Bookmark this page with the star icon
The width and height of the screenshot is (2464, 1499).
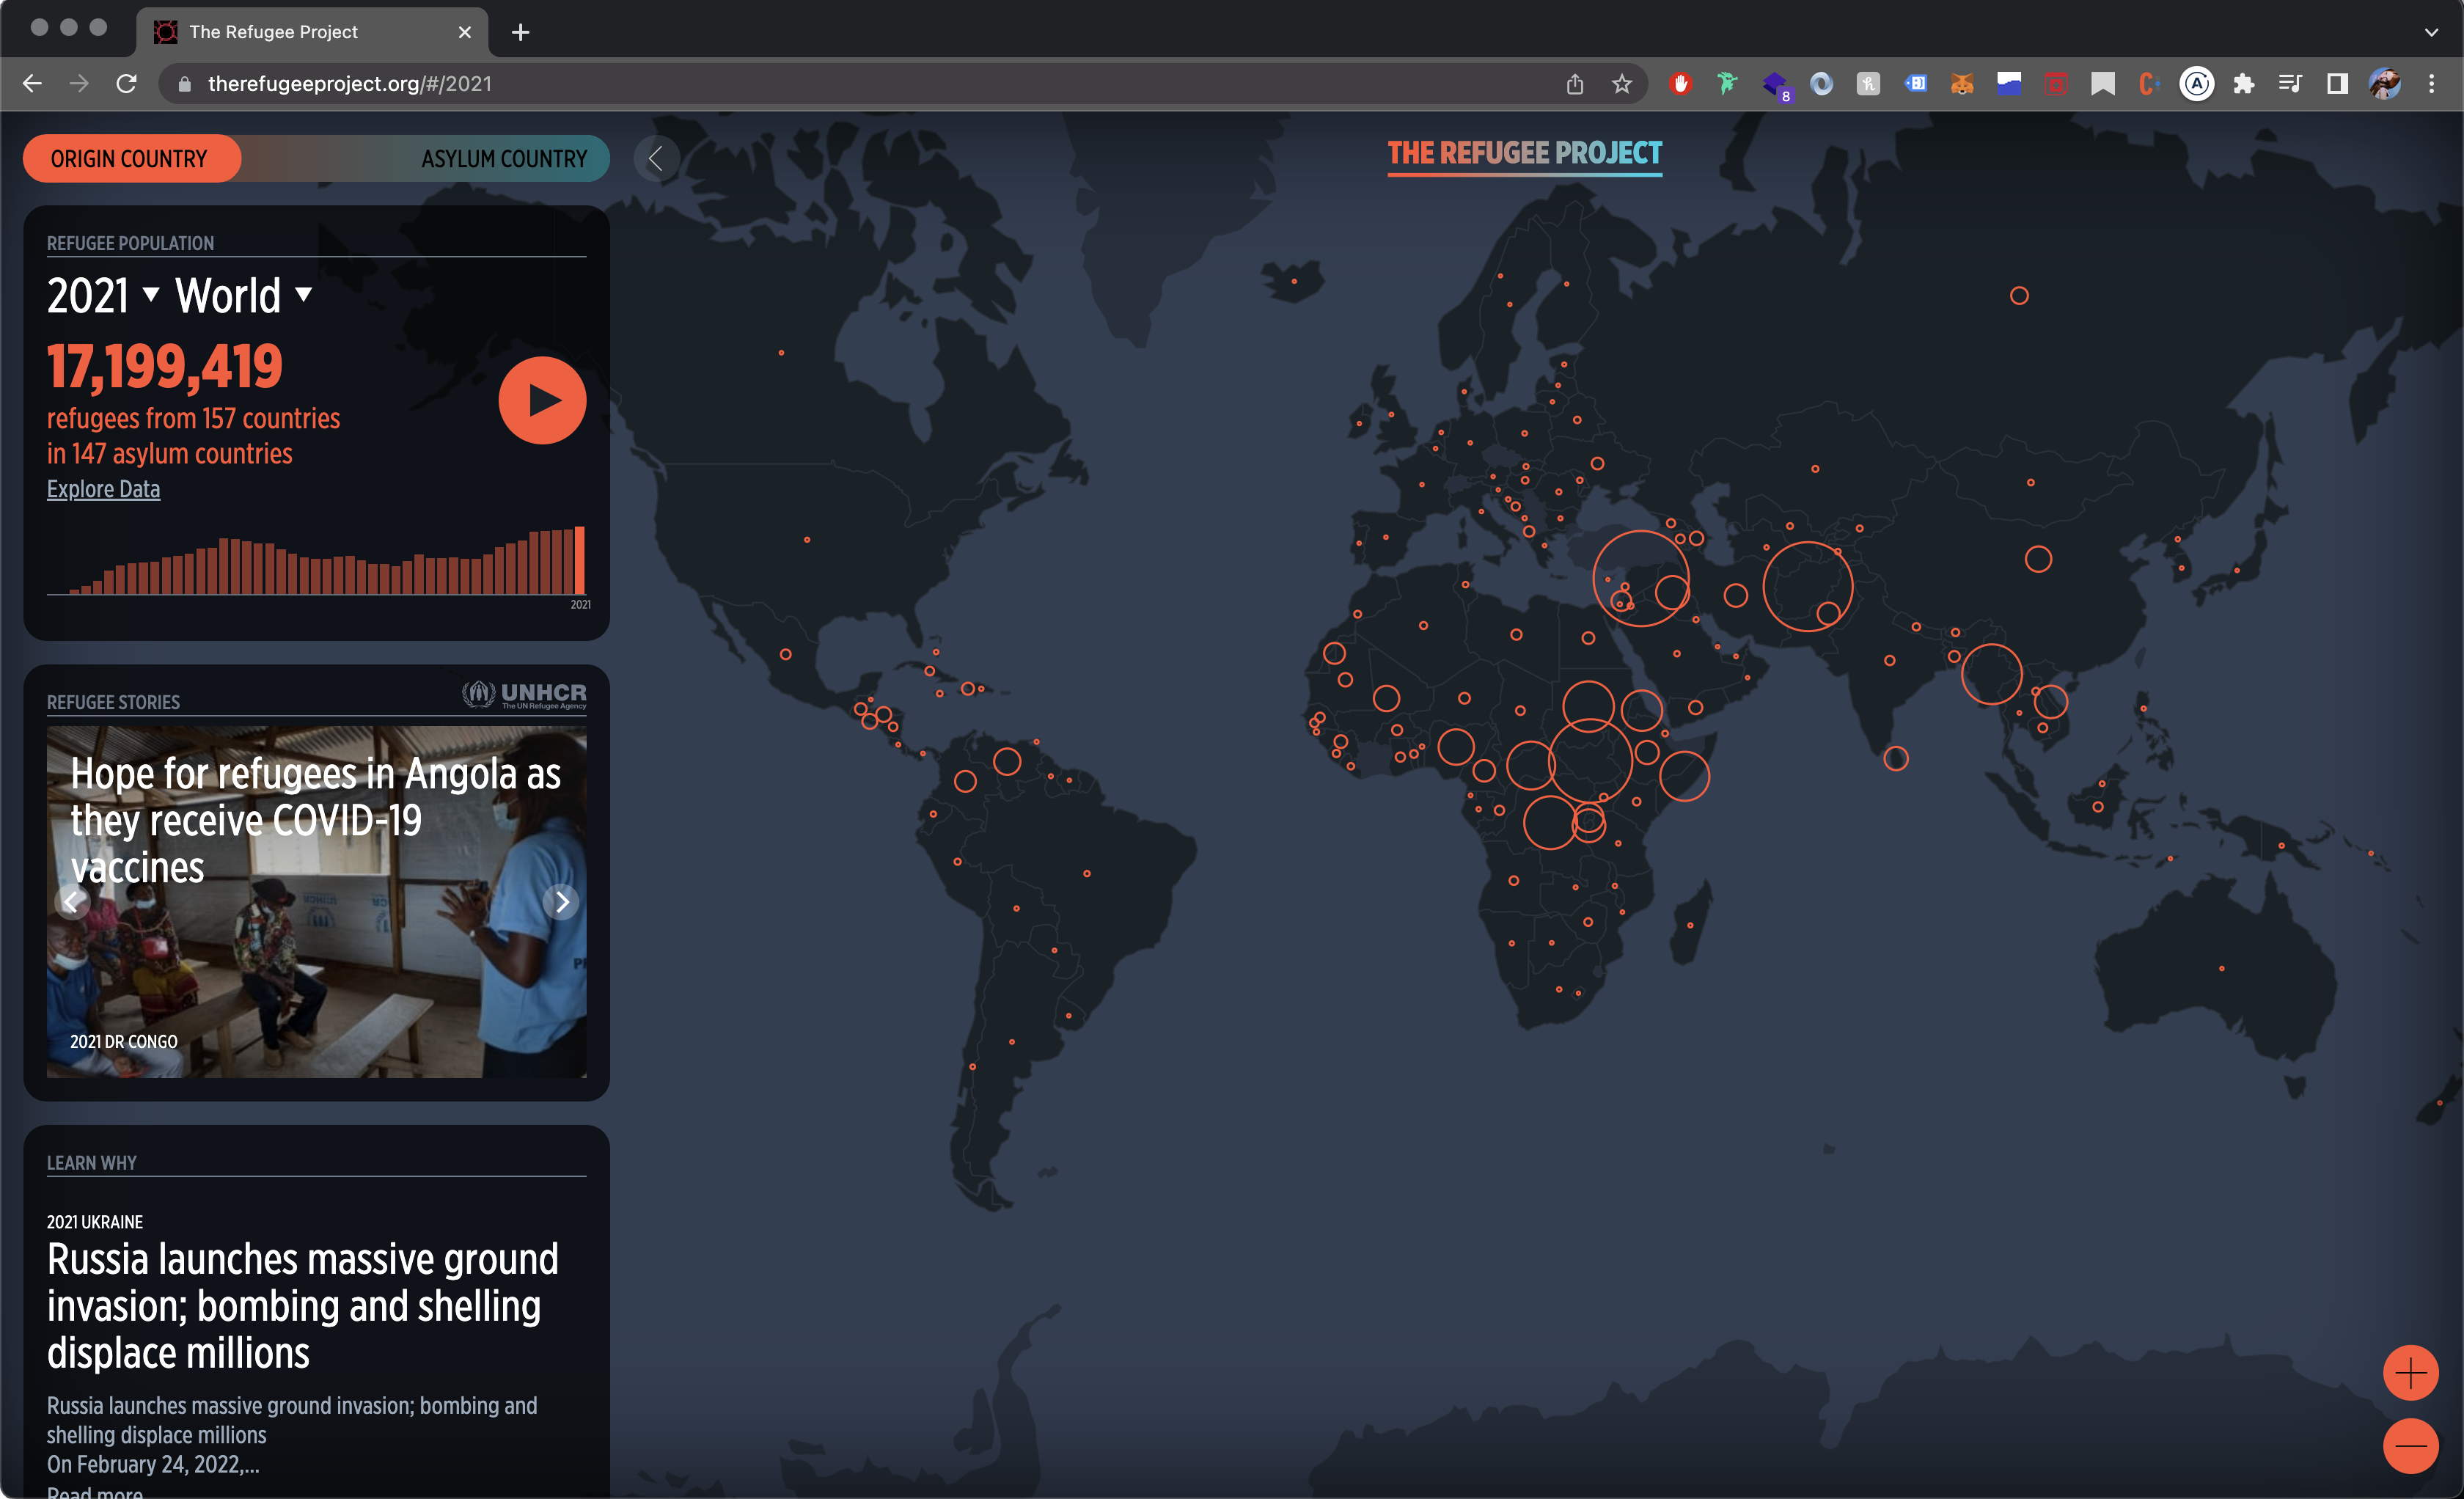[1622, 84]
